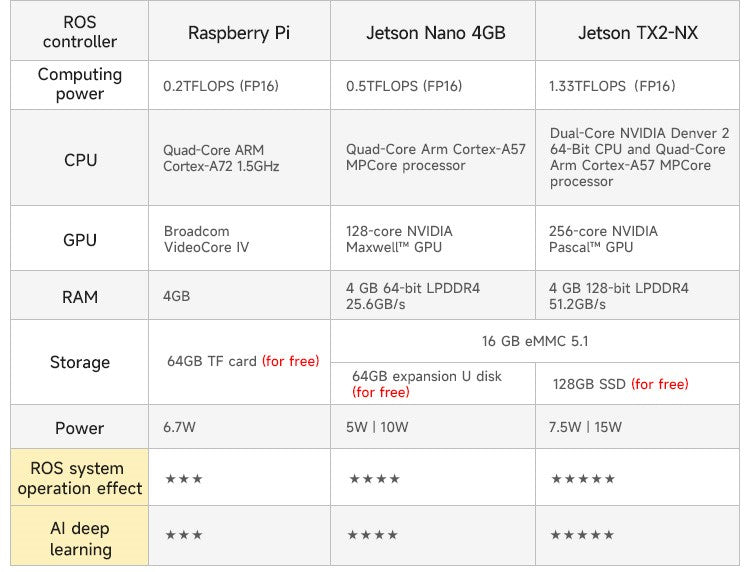Click the Broadcom VideoCore IV cell
The image size is (750, 572).
tap(239, 239)
